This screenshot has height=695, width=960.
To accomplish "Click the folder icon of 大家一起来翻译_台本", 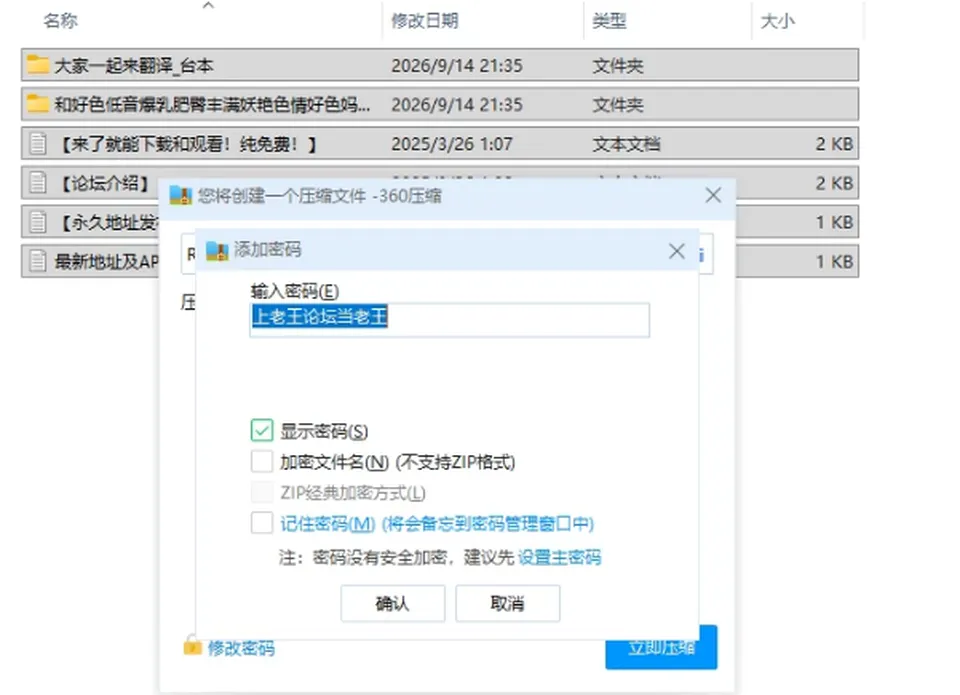I will point(38,65).
